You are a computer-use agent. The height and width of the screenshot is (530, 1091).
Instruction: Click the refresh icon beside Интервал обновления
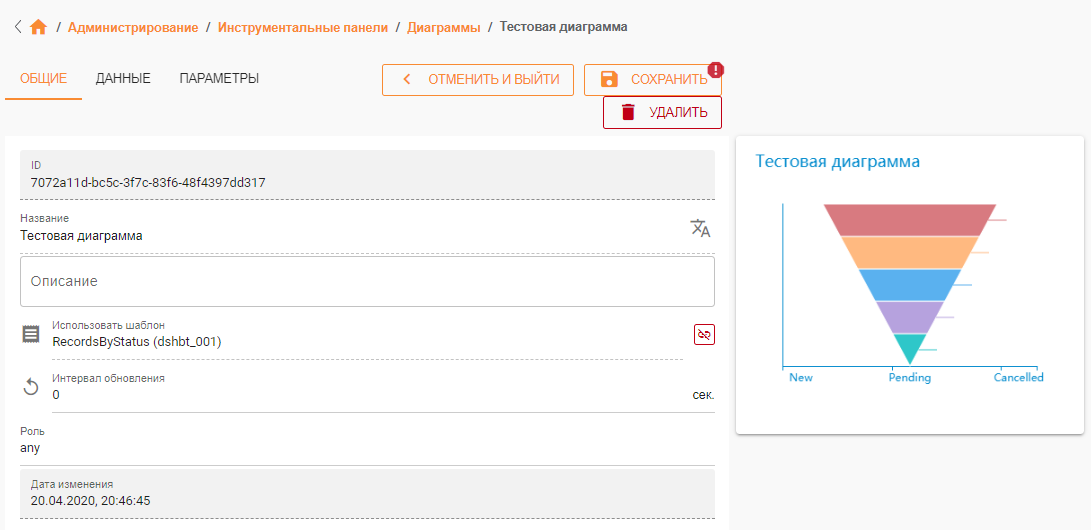coord(31,387)
